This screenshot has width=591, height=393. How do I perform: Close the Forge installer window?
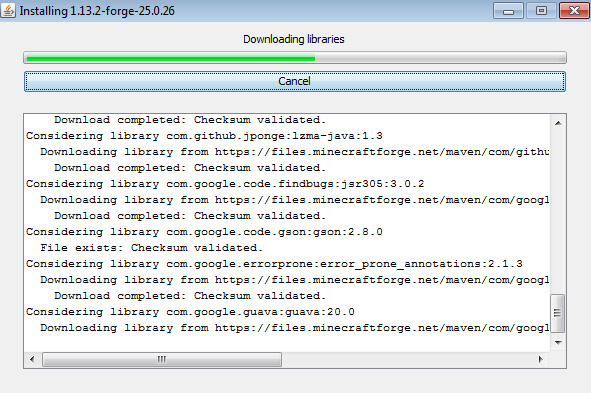[x=574, y=11]
